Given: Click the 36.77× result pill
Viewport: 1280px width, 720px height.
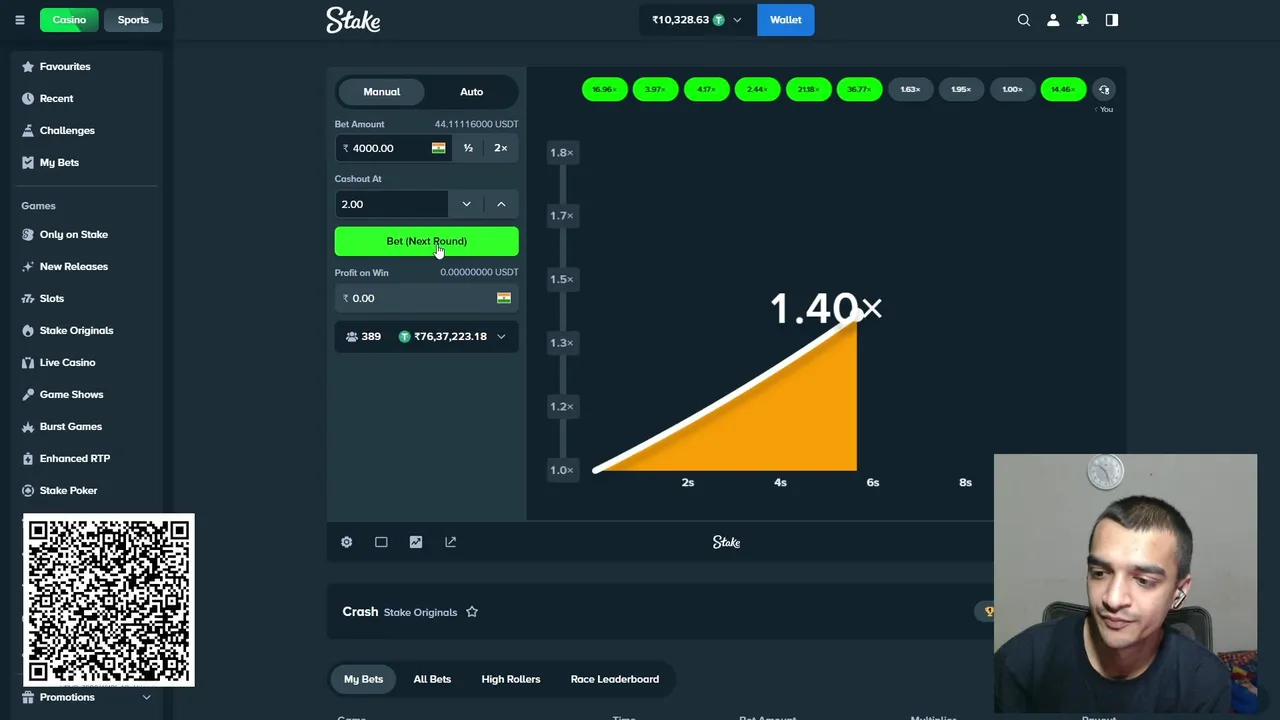Looking at the screenshot, I should [859, 90].
